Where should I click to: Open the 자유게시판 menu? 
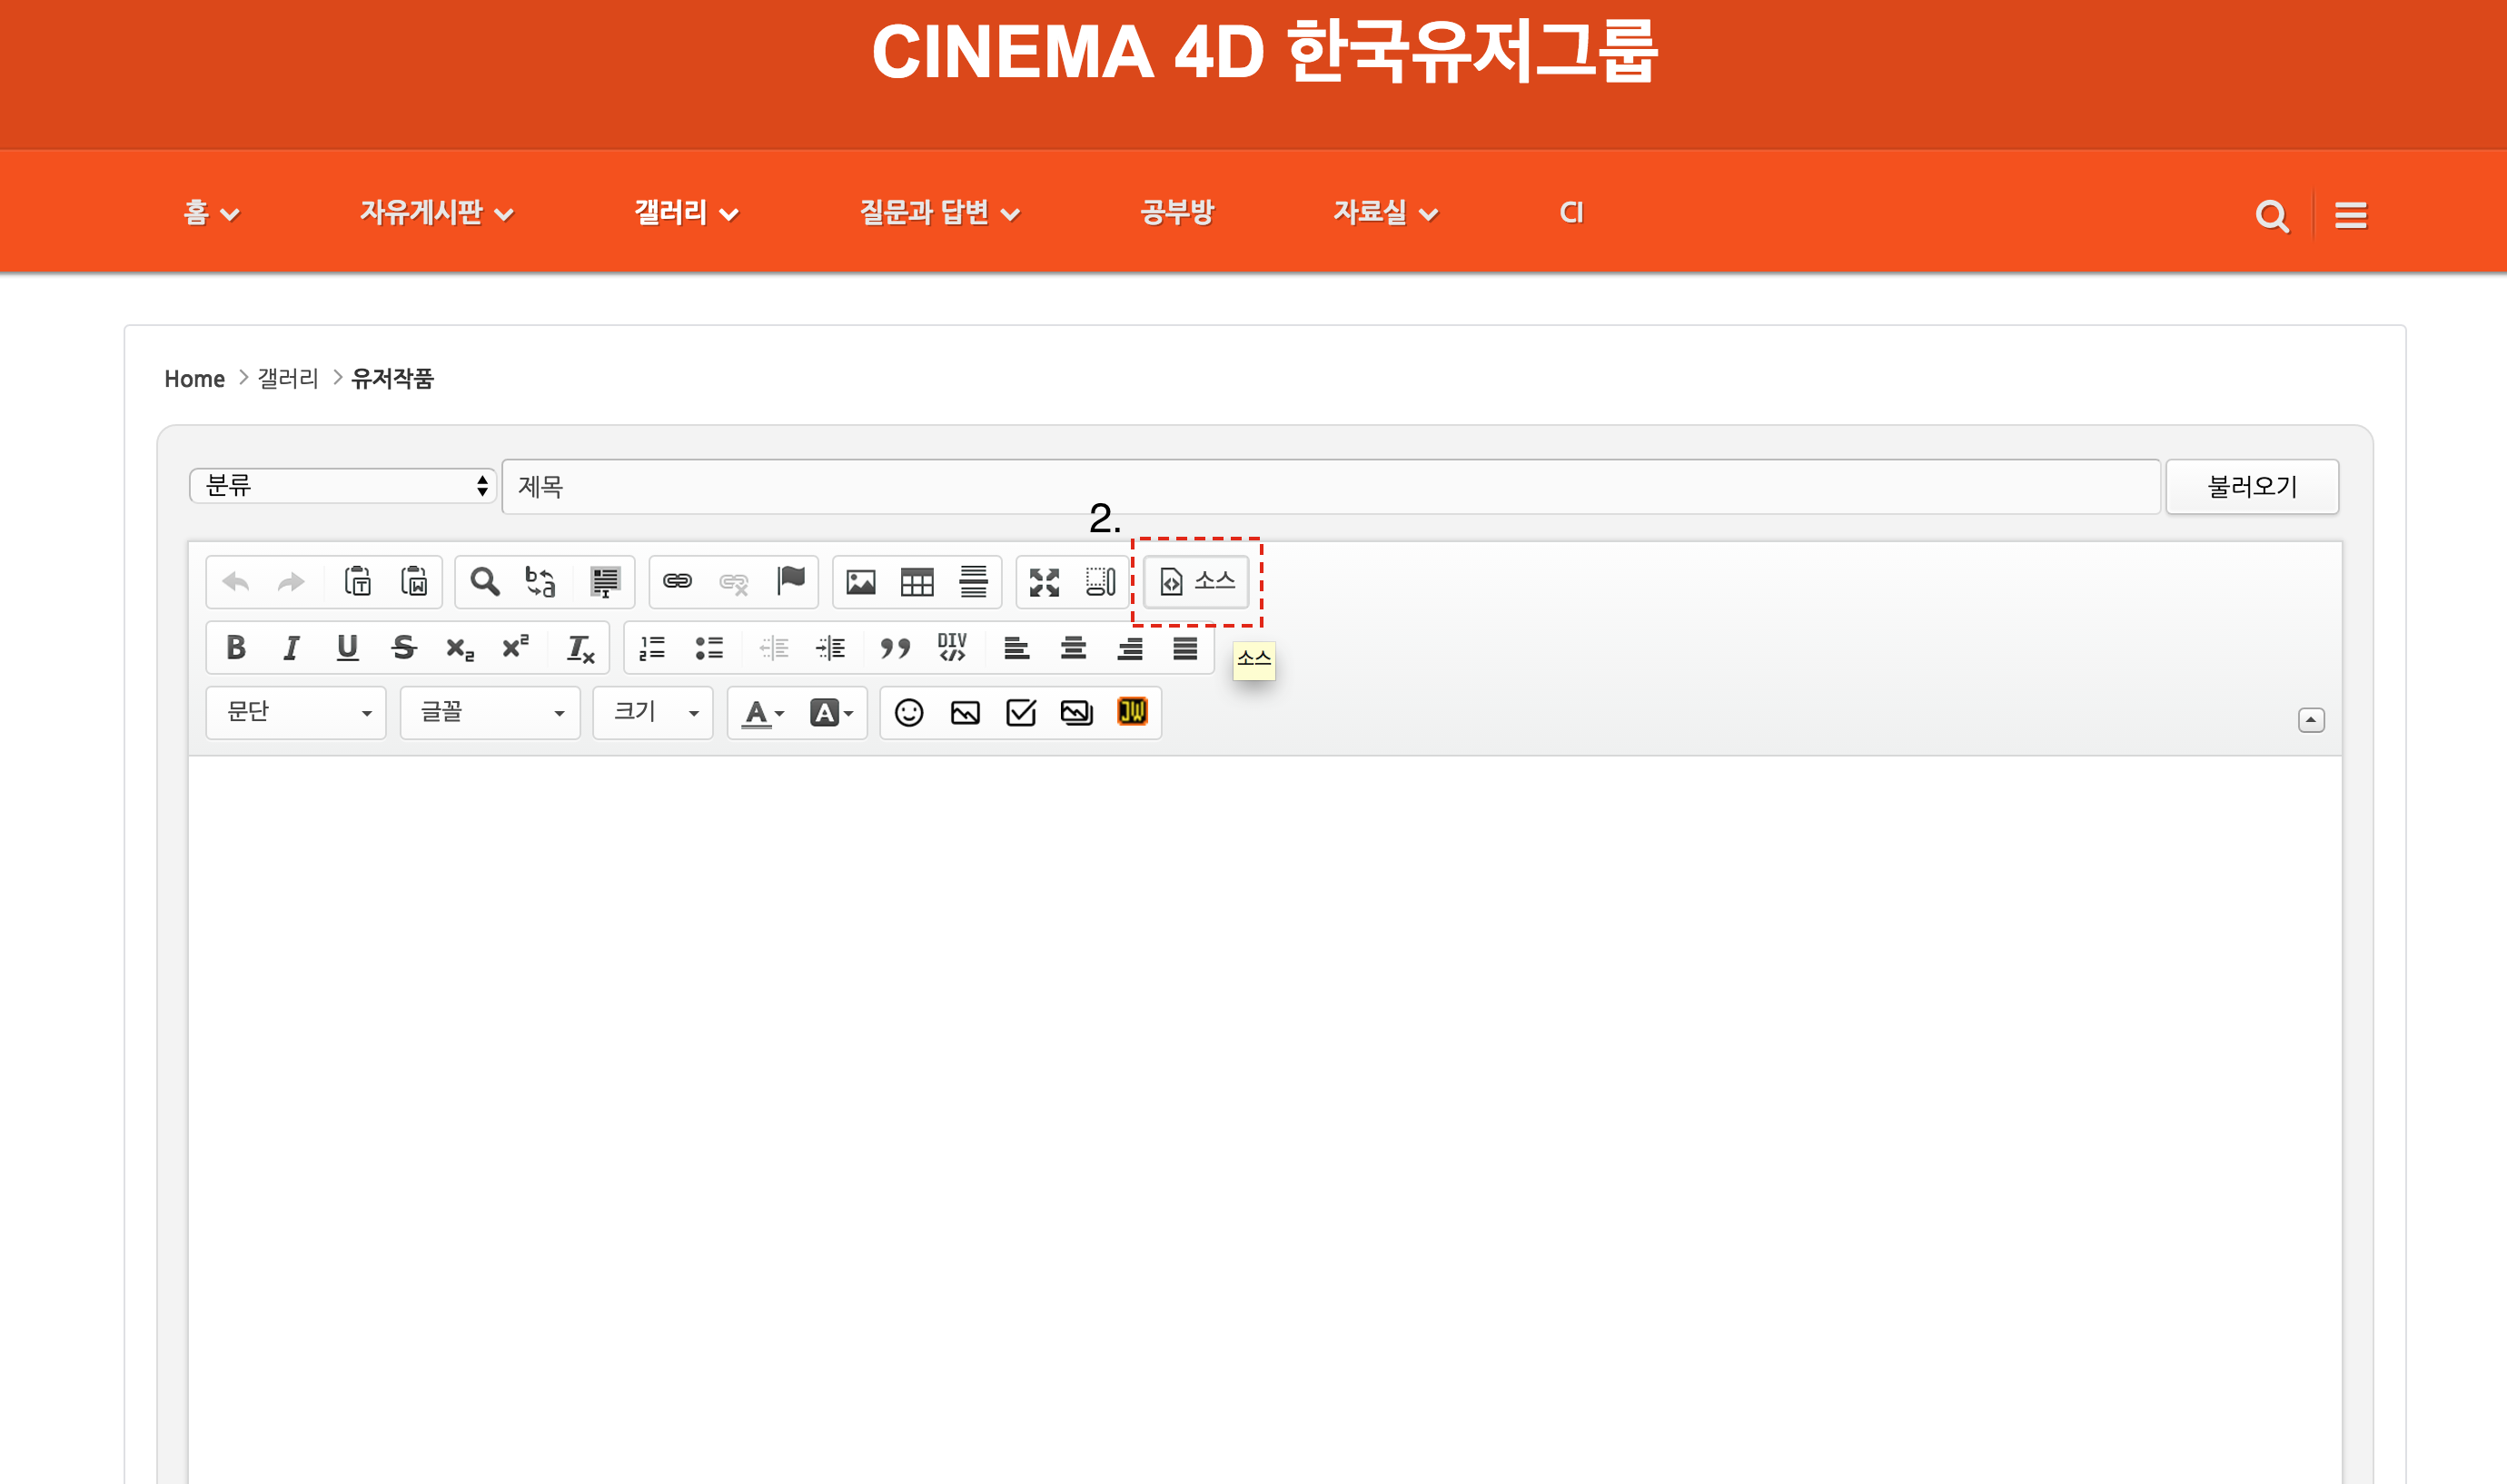pos(437,213)
